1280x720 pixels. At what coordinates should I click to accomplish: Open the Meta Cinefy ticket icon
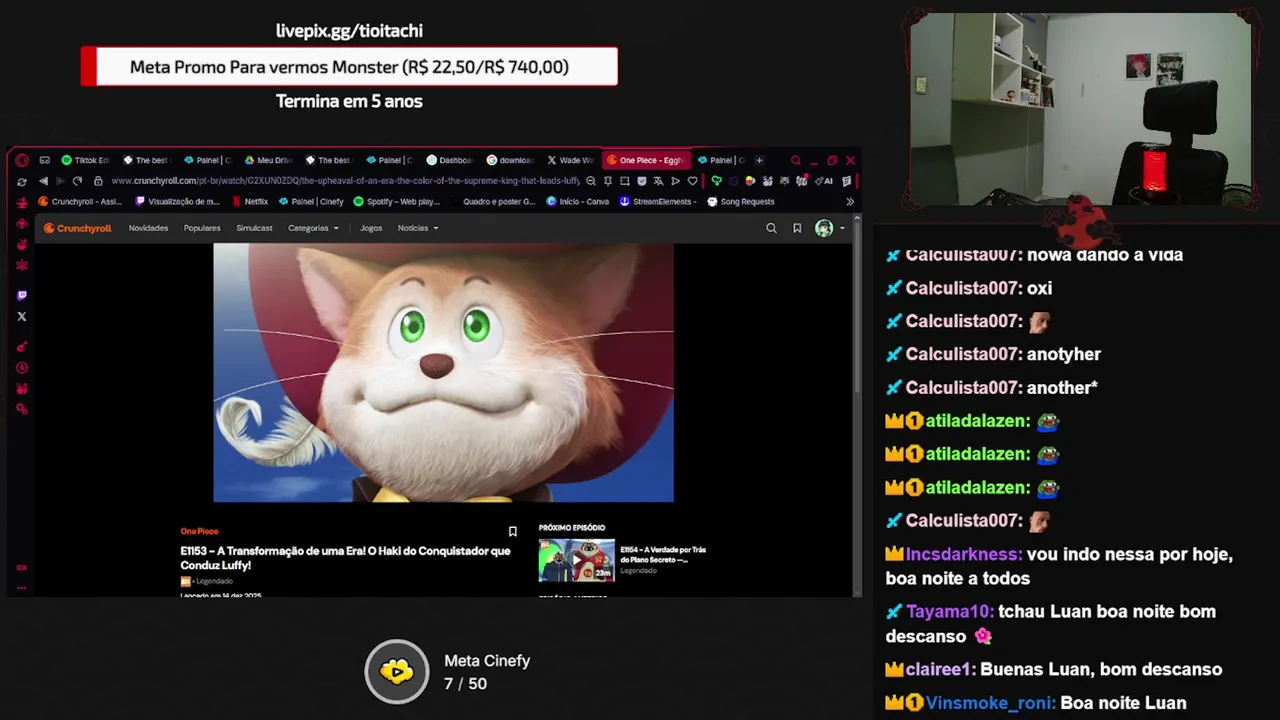coord(397,671)
